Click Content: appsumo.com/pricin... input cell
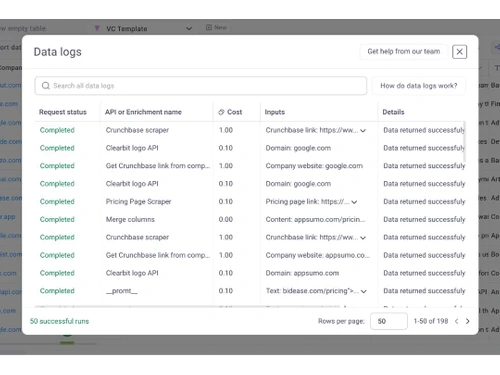The image size is (500, 375). tap(315, 219)
